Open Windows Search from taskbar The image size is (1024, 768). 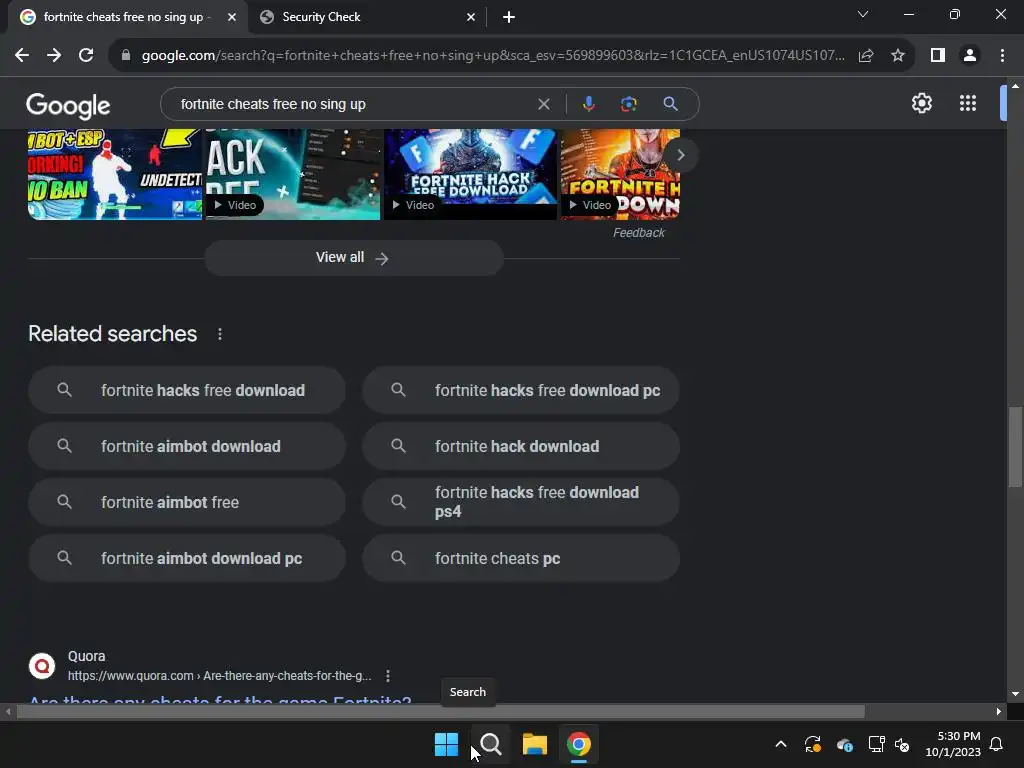[x=490, y=744]
